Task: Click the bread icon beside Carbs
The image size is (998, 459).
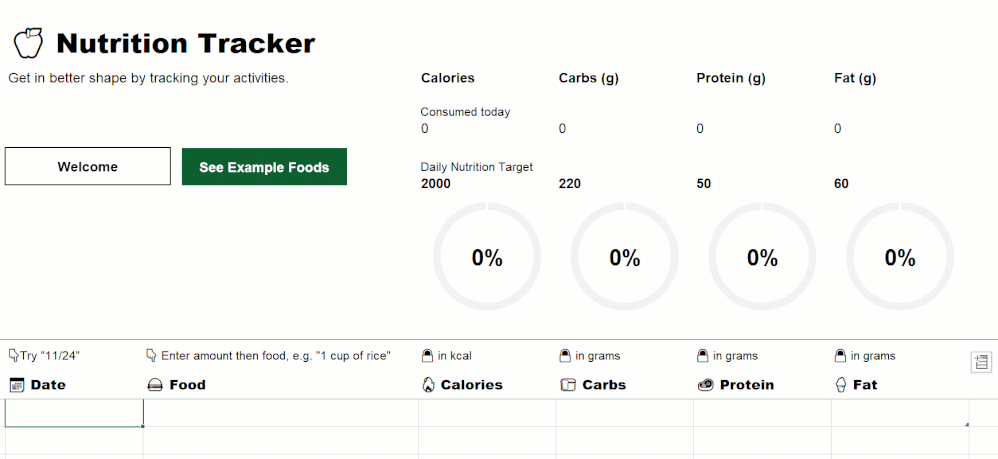Action: pyautogui.click(x=567, y=385)
